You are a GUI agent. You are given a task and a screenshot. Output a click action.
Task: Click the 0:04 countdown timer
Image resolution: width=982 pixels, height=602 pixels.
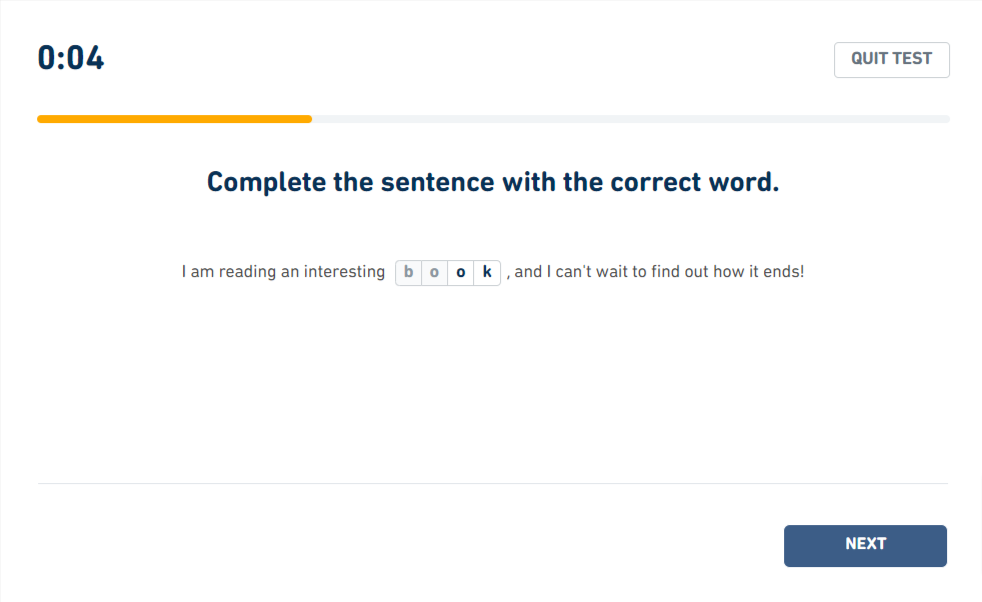tap(71, 58)
